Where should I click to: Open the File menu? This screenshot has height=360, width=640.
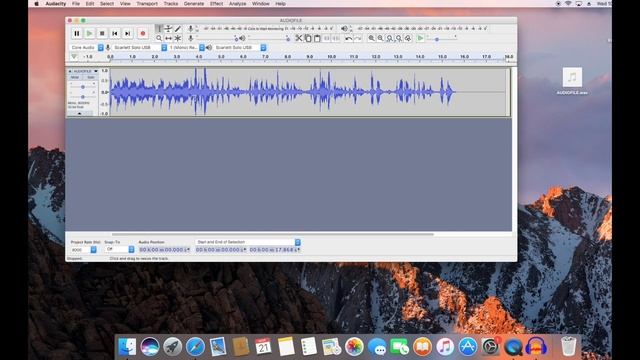tap(76, 4)
